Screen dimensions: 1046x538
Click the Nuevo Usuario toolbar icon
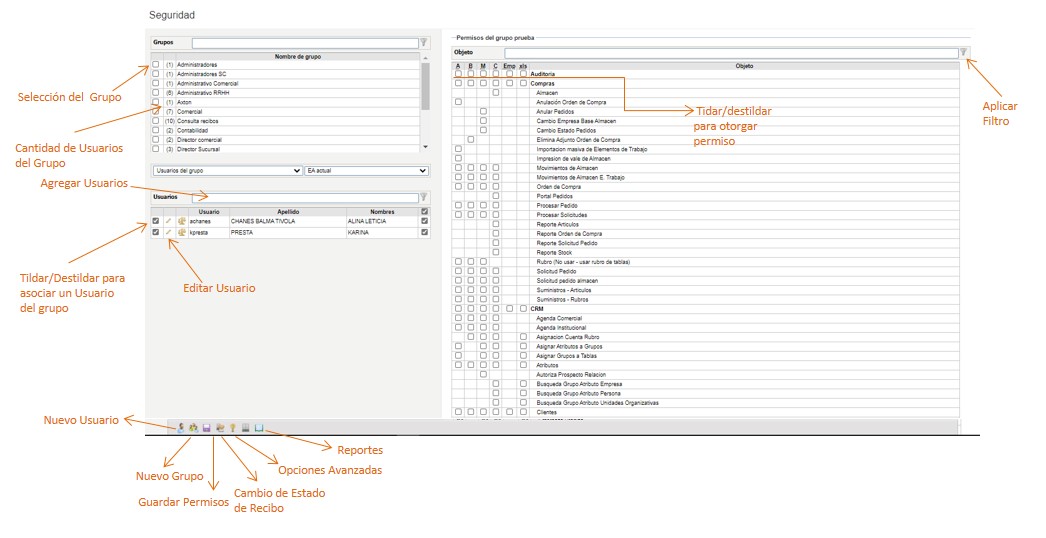point(180,428)
